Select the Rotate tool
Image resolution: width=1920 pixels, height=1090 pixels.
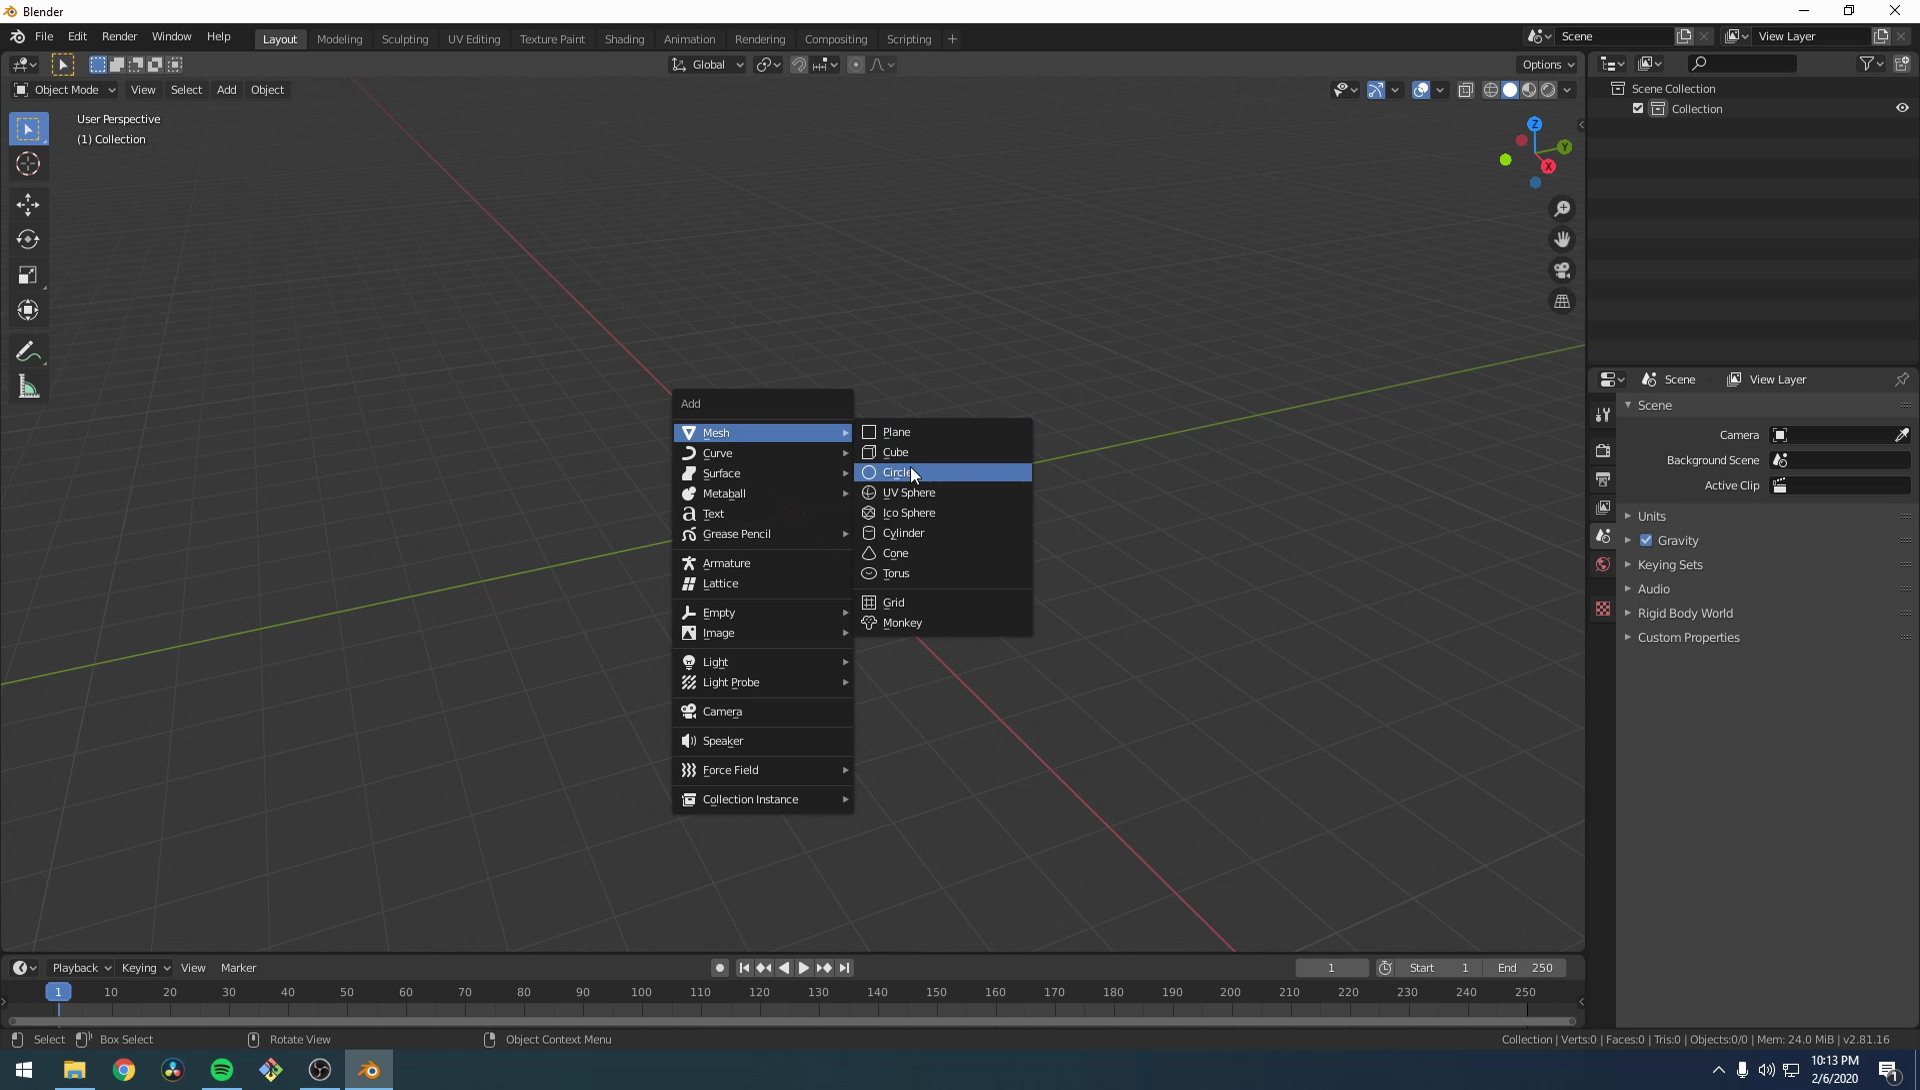click(28, 240)
